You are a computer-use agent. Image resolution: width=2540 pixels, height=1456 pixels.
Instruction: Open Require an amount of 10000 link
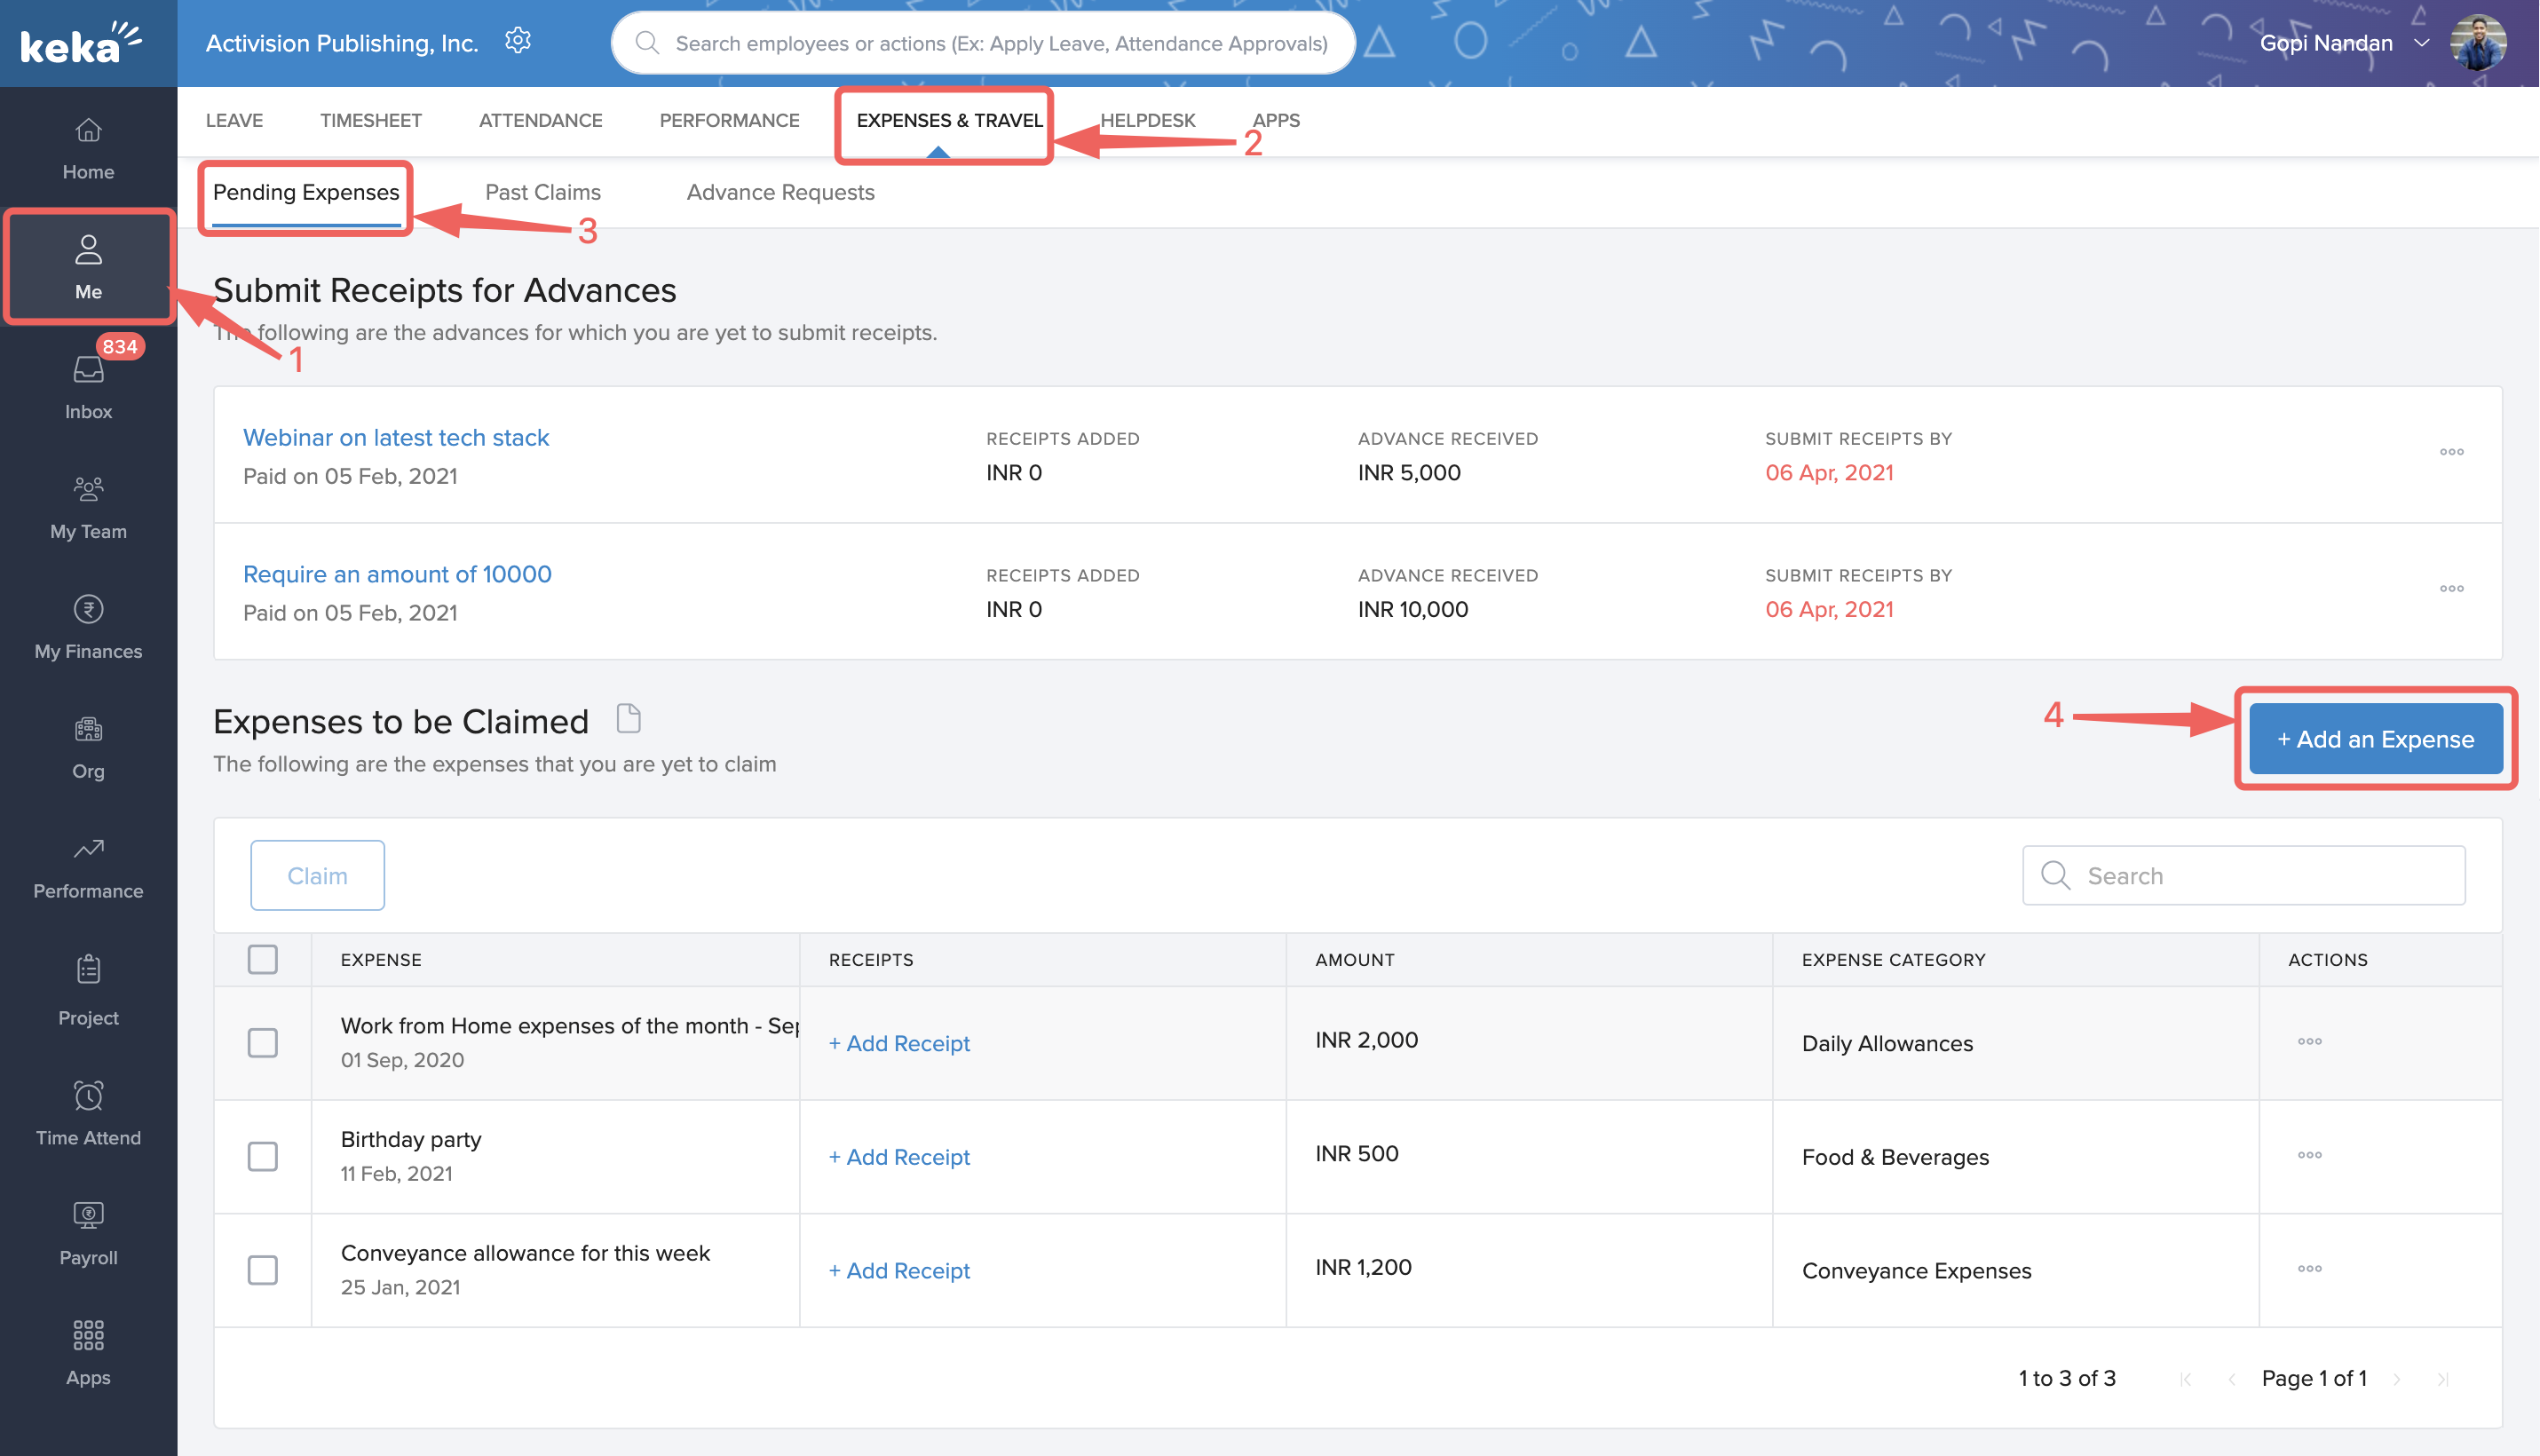tap(397, 574)
